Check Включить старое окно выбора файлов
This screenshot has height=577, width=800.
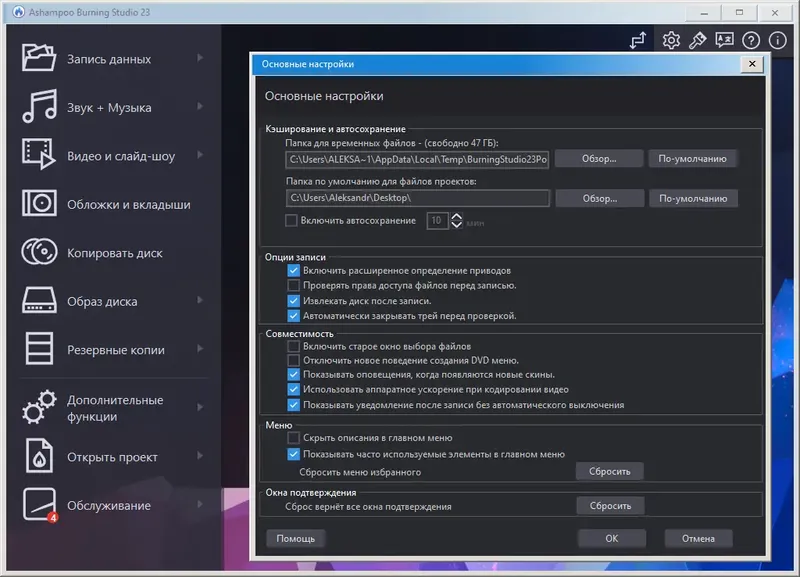(293, 346)
